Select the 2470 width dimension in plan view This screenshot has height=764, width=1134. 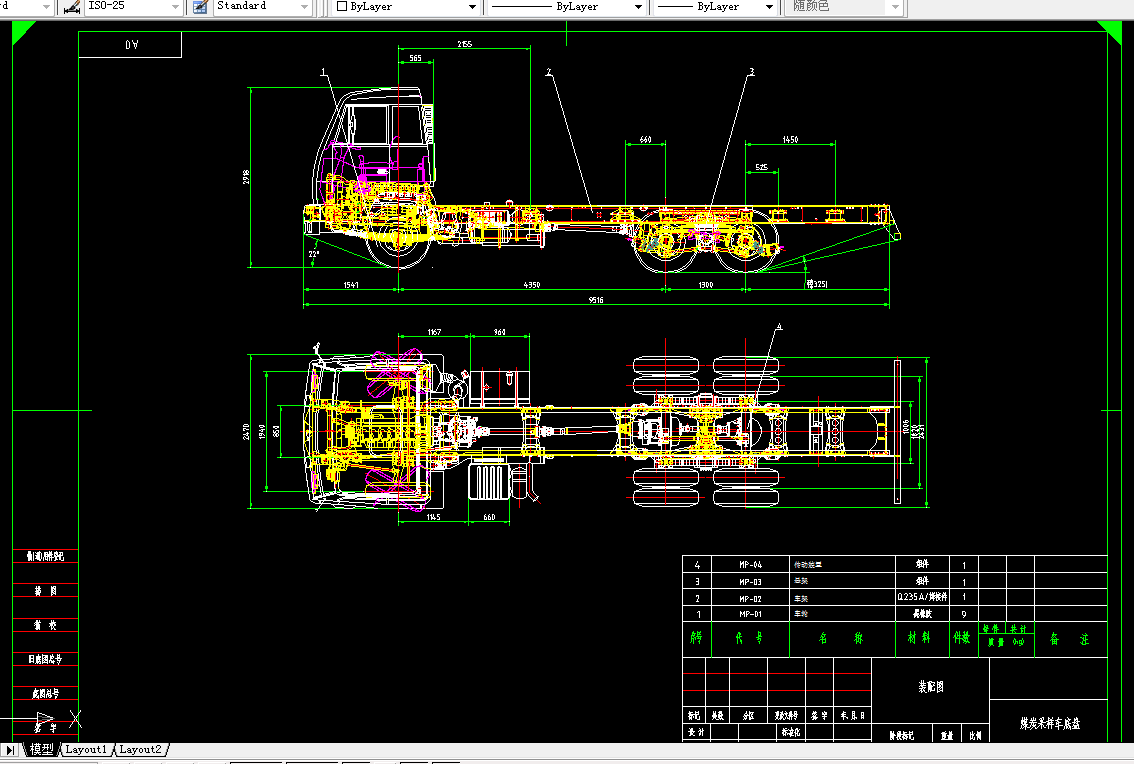[246, 432]
